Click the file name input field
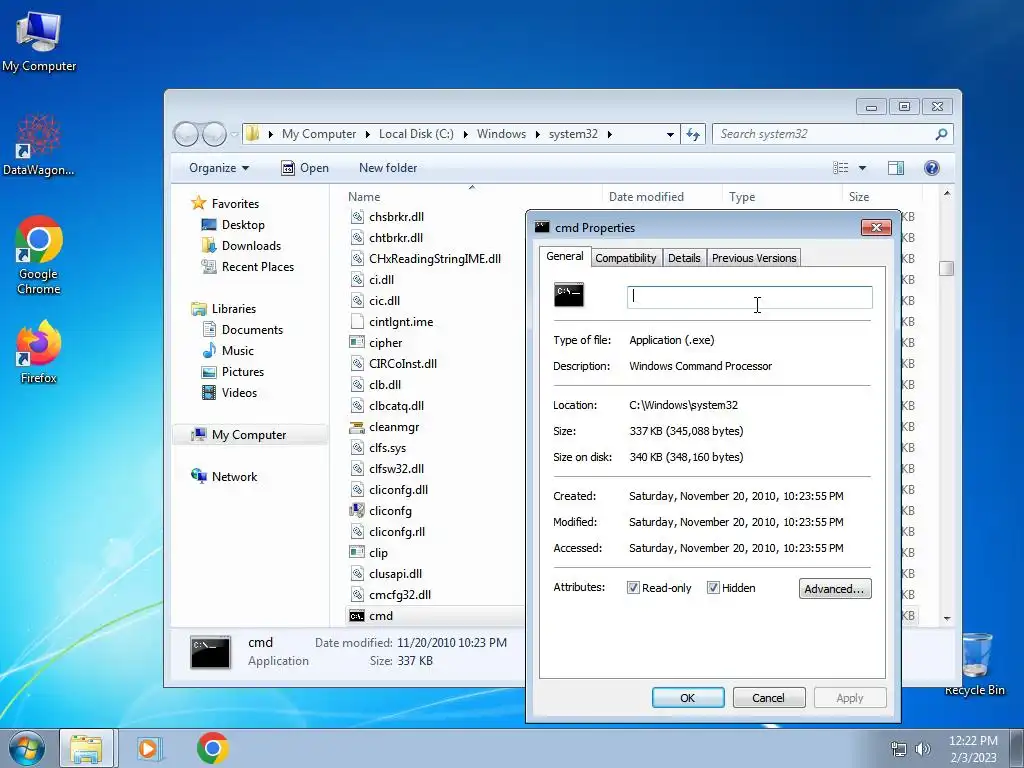This screenshot has width=1024, height=768. pos(749,297)
